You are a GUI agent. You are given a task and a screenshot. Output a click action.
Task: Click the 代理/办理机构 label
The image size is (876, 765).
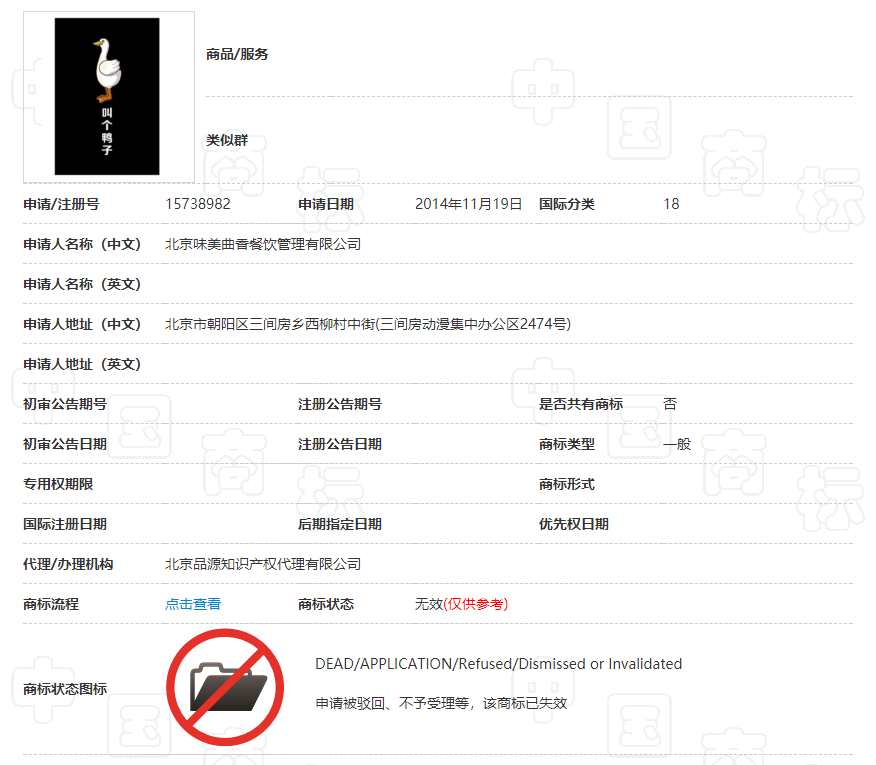click(x=68, y=564)
